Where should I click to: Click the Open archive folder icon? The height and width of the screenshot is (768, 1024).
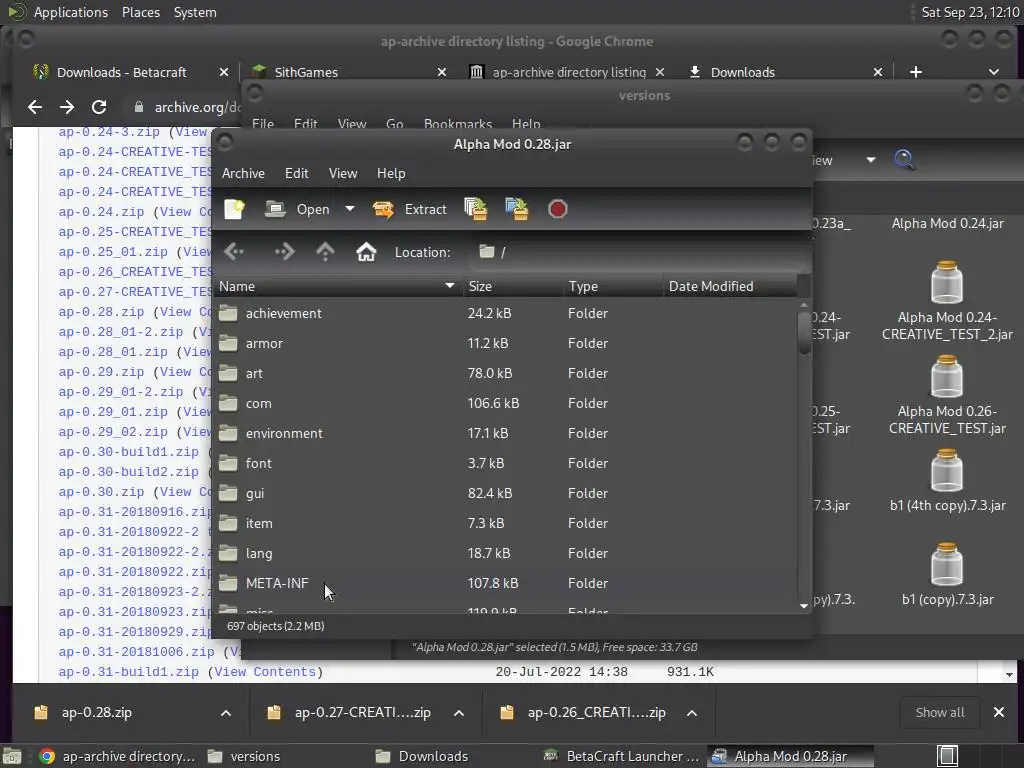275,209
